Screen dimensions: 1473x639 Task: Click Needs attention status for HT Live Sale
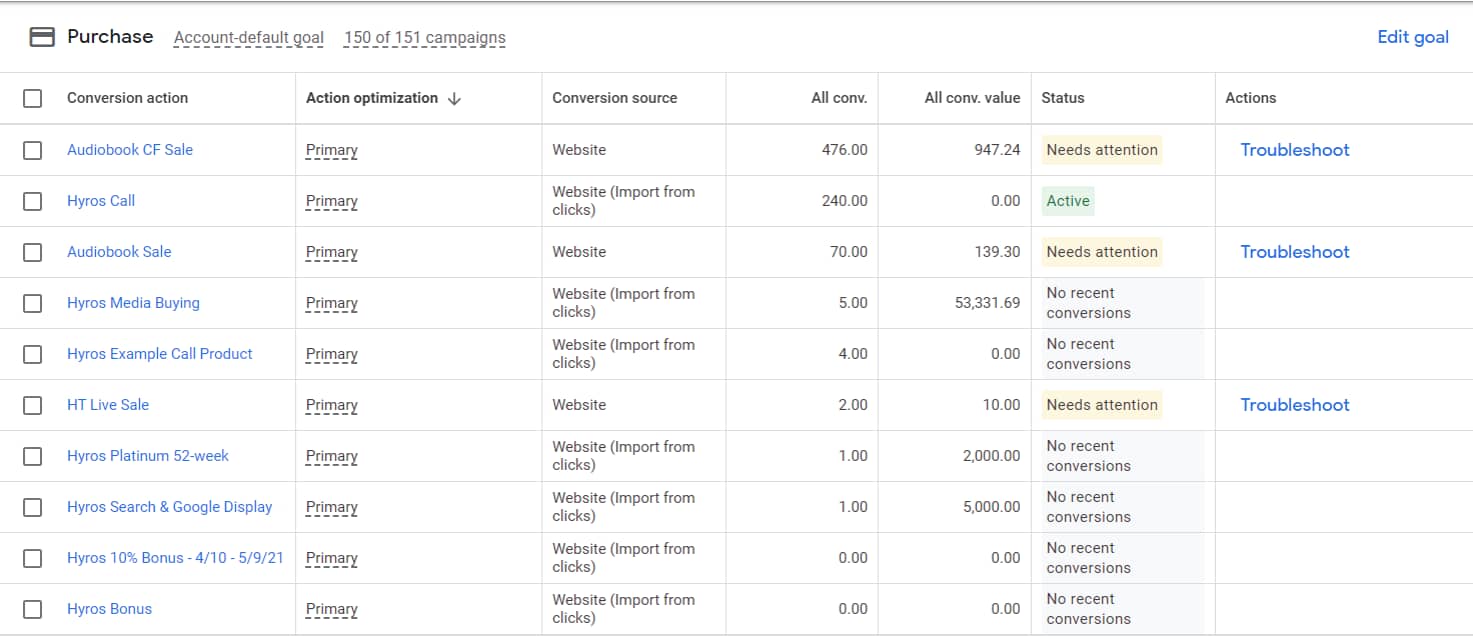point(1102,405)
